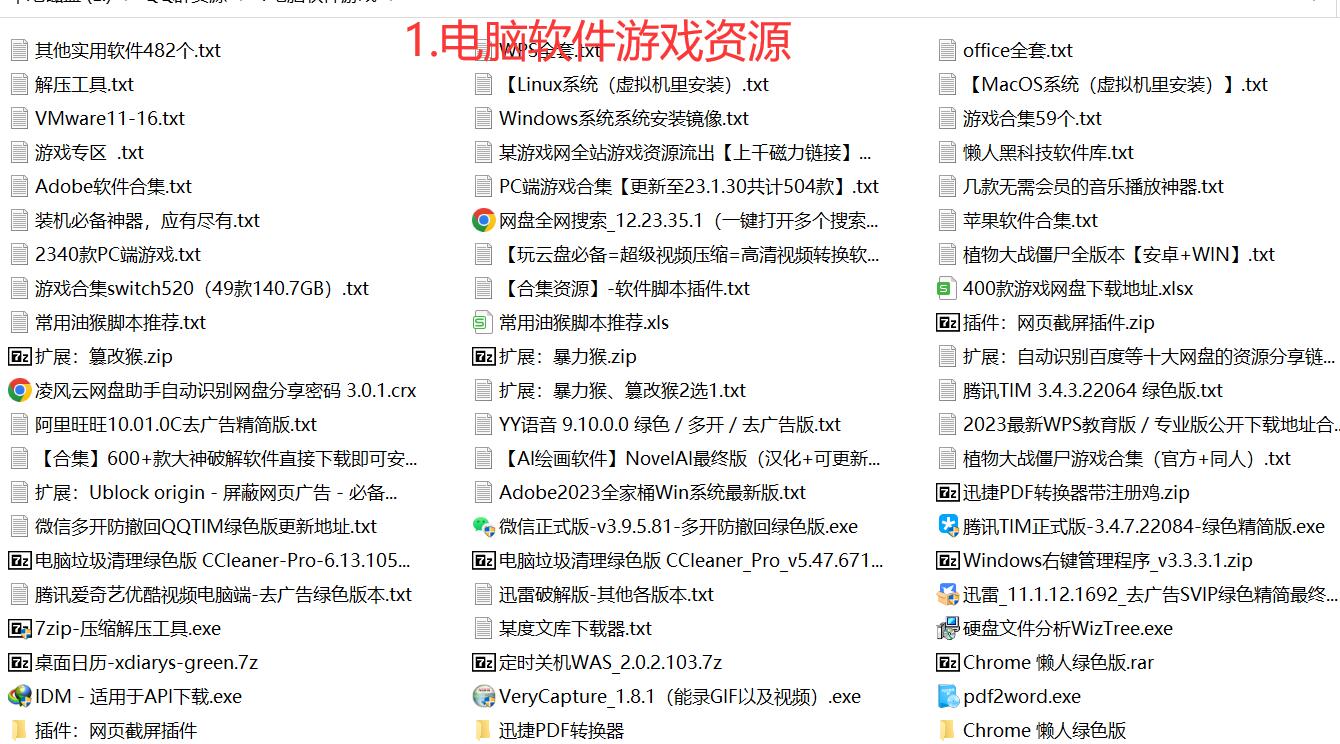The image size is (1340, 744).
Task: Select the Adobe软件合集.txt file
Action: (113, 186)
